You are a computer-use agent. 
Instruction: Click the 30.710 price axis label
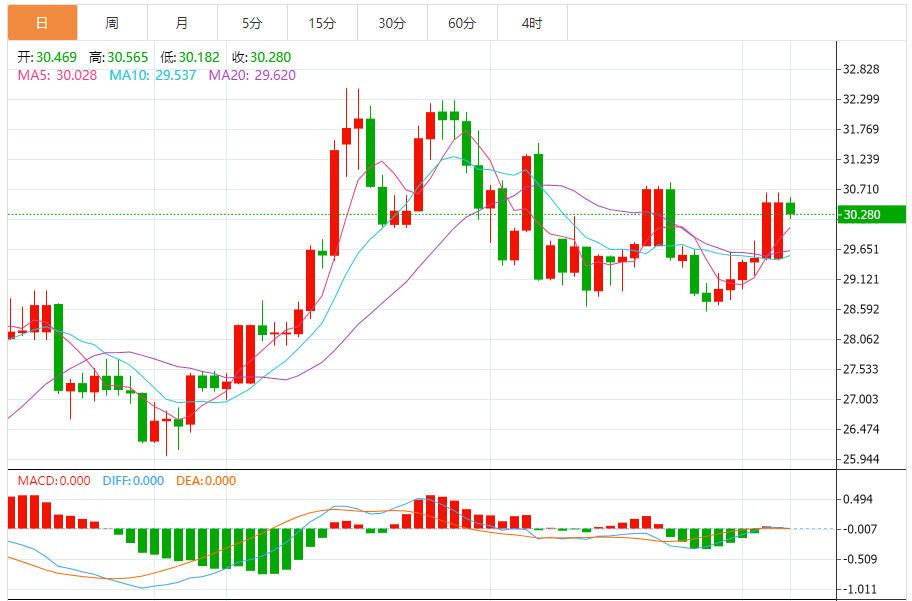(861, 189)
